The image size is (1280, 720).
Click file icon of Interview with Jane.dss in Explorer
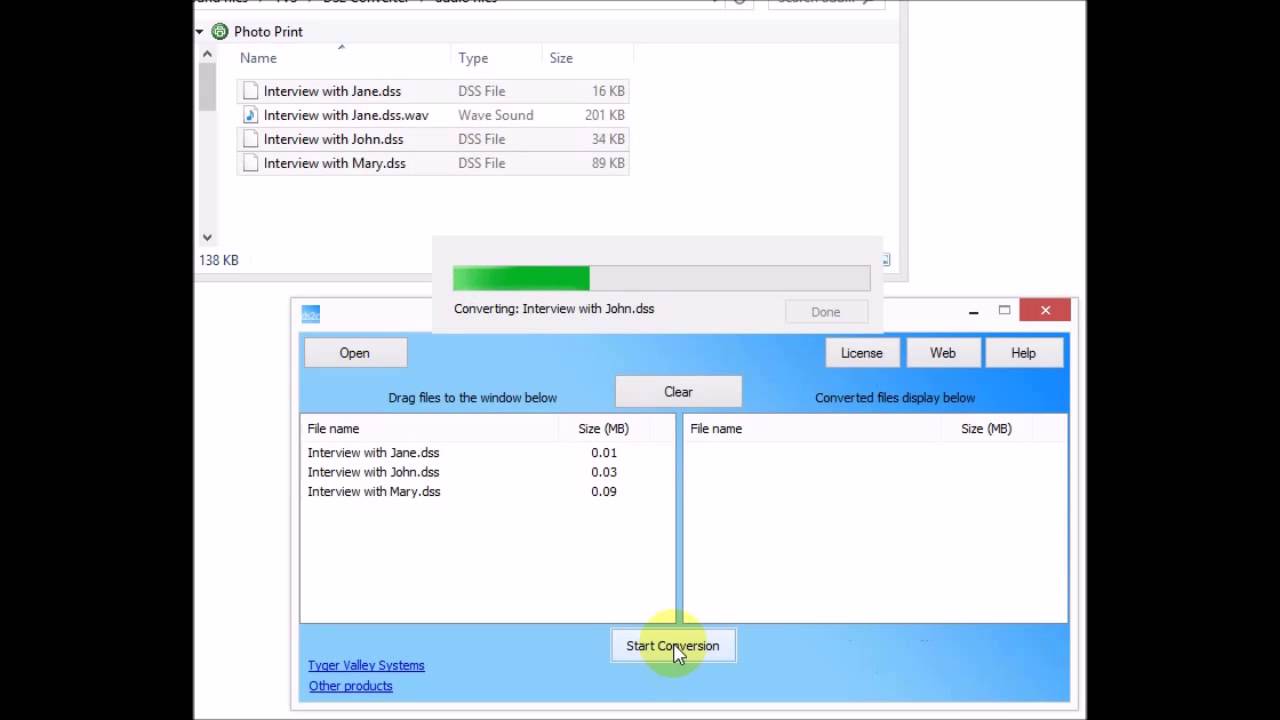click(x=250, y=91)
